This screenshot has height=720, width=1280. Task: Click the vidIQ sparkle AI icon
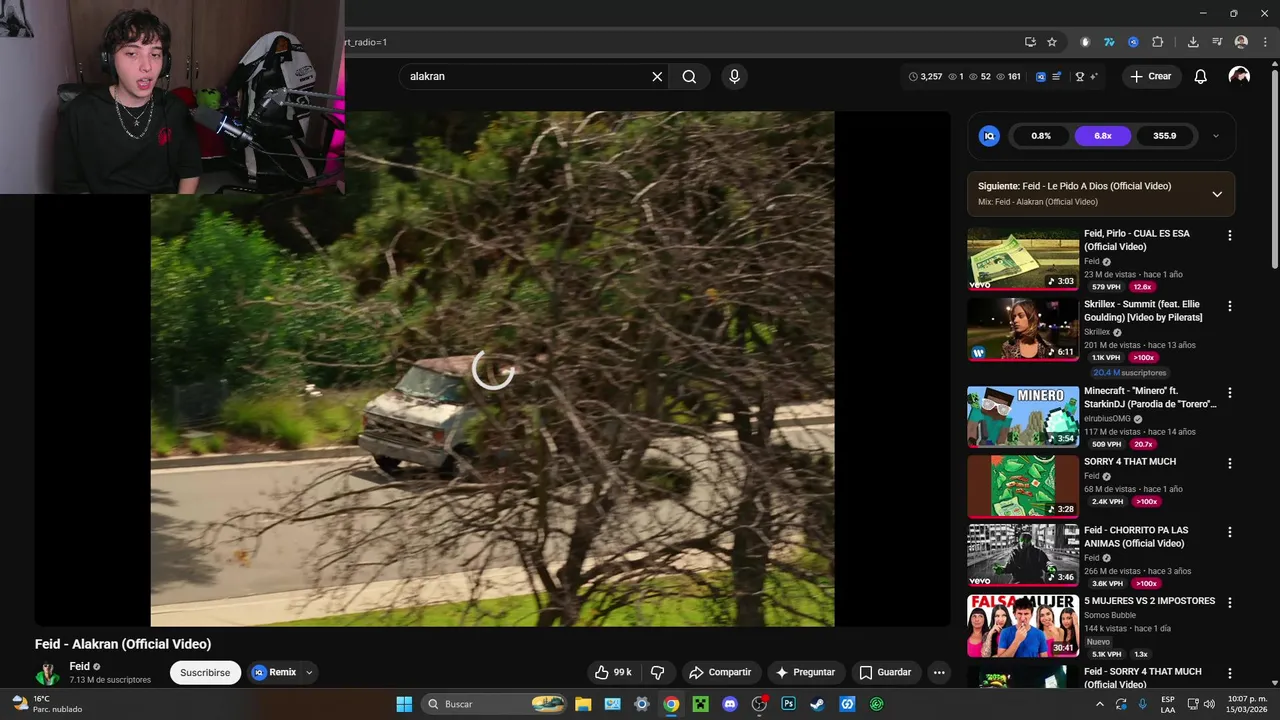tap(1093, 76)
